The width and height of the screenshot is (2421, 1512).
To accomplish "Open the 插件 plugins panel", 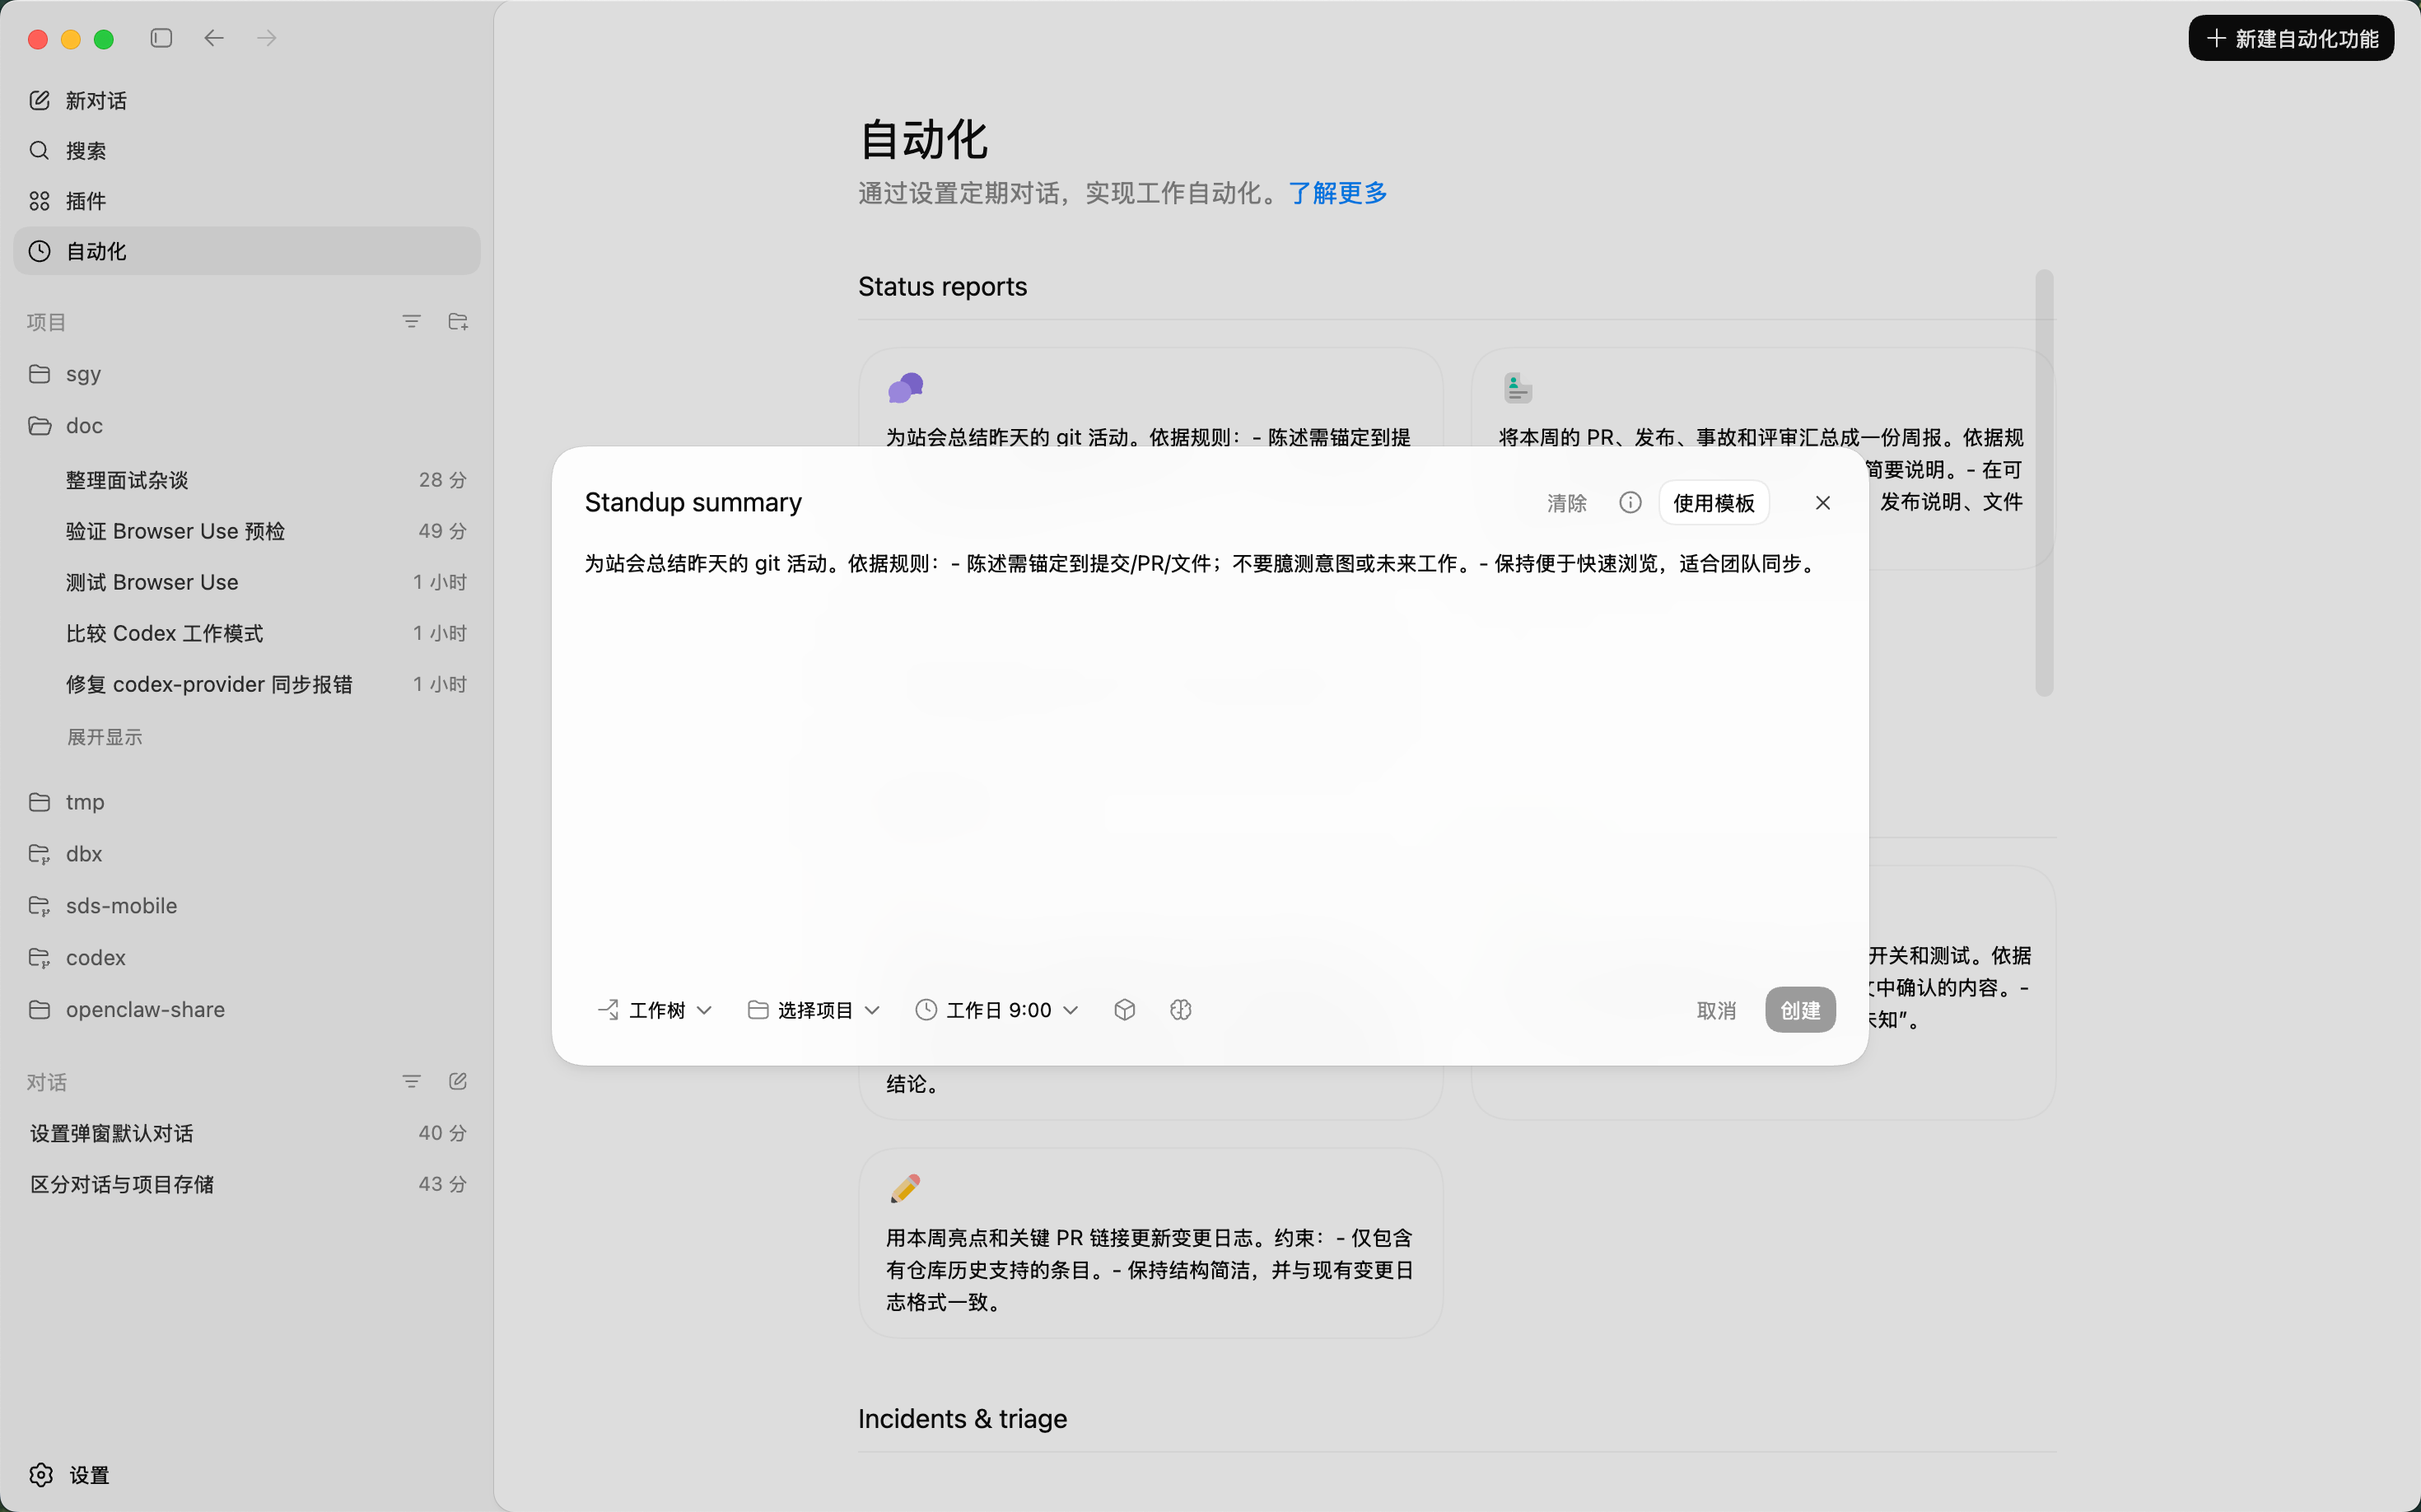I will (85, 201).
